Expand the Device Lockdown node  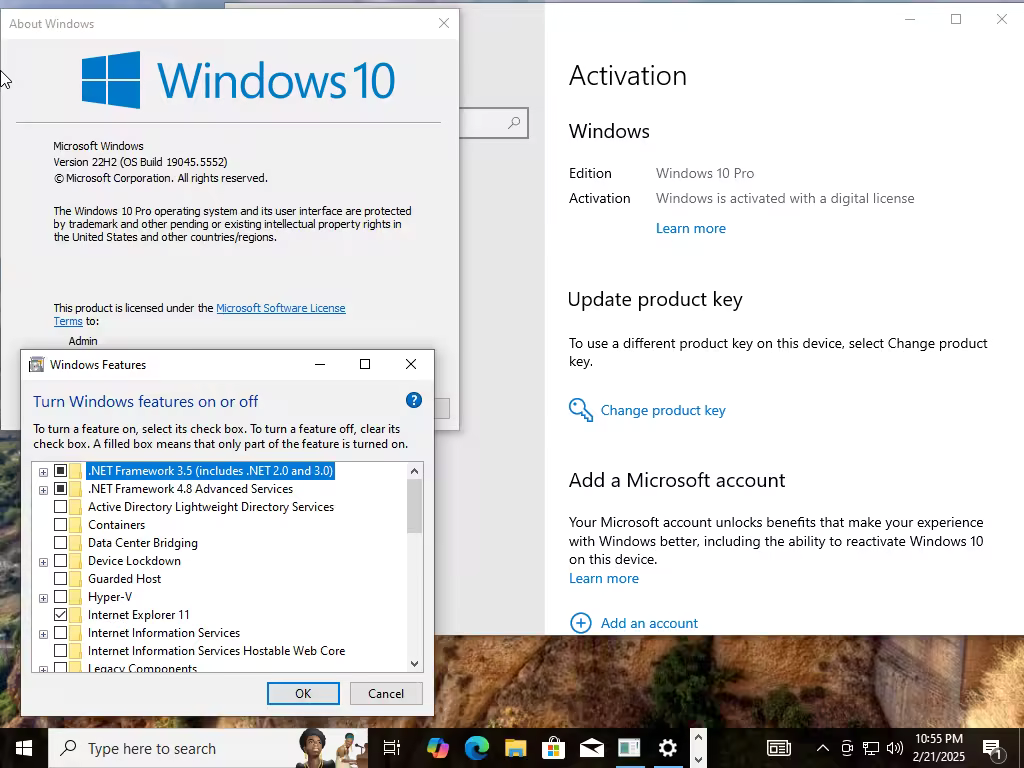click(44, 562)
